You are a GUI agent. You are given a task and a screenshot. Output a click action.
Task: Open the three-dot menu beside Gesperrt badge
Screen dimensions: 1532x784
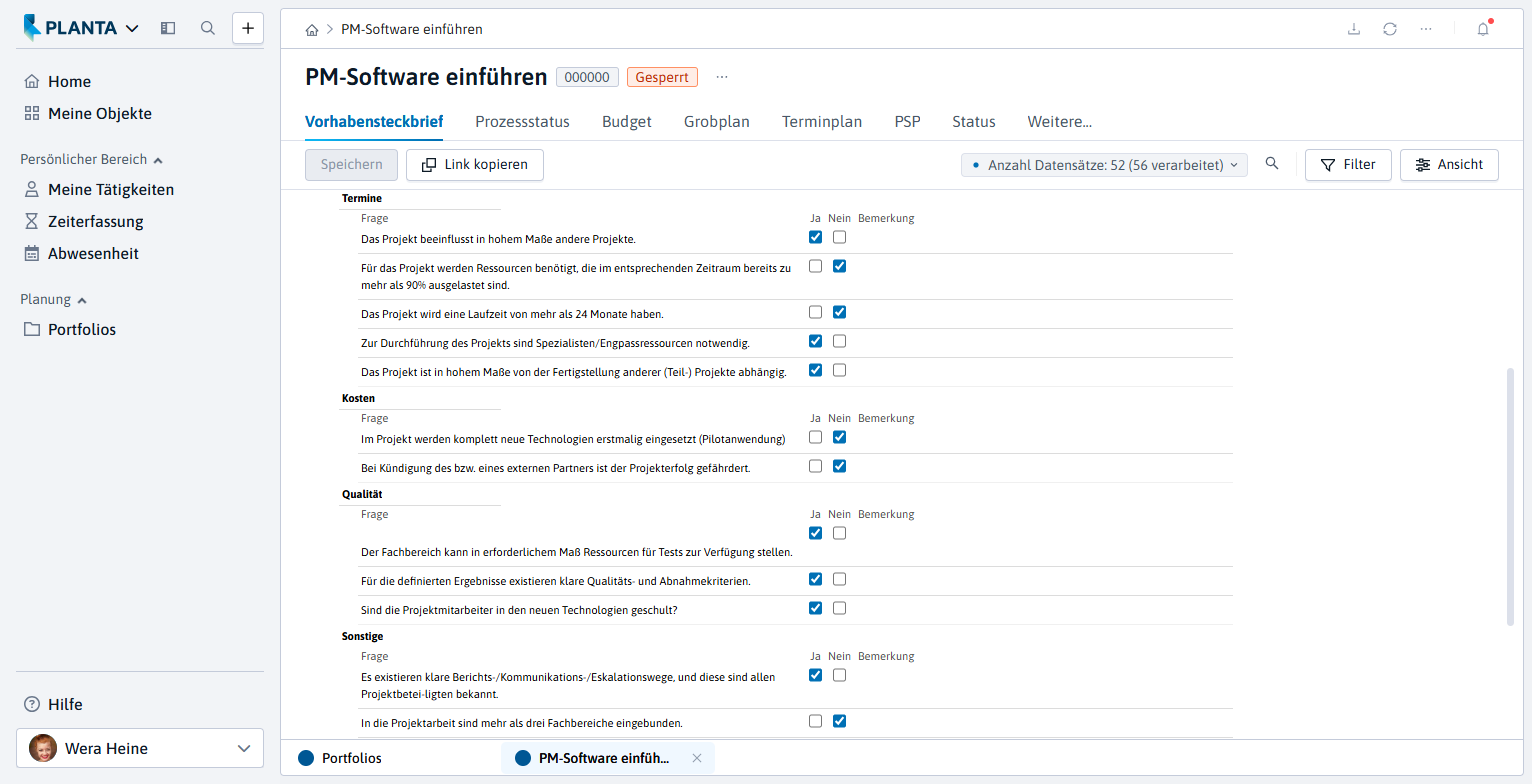(722, 77)
